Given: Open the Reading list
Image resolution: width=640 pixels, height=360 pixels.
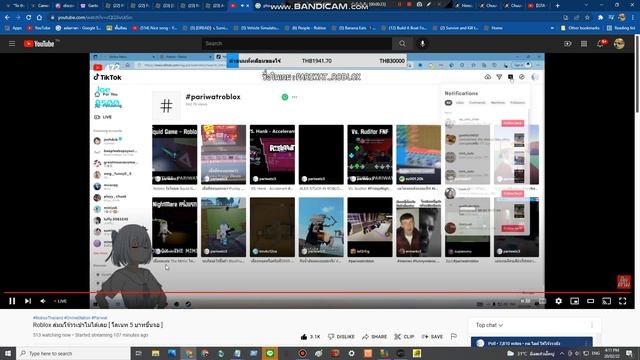Looking at the screenshot, I should point(621,28).
